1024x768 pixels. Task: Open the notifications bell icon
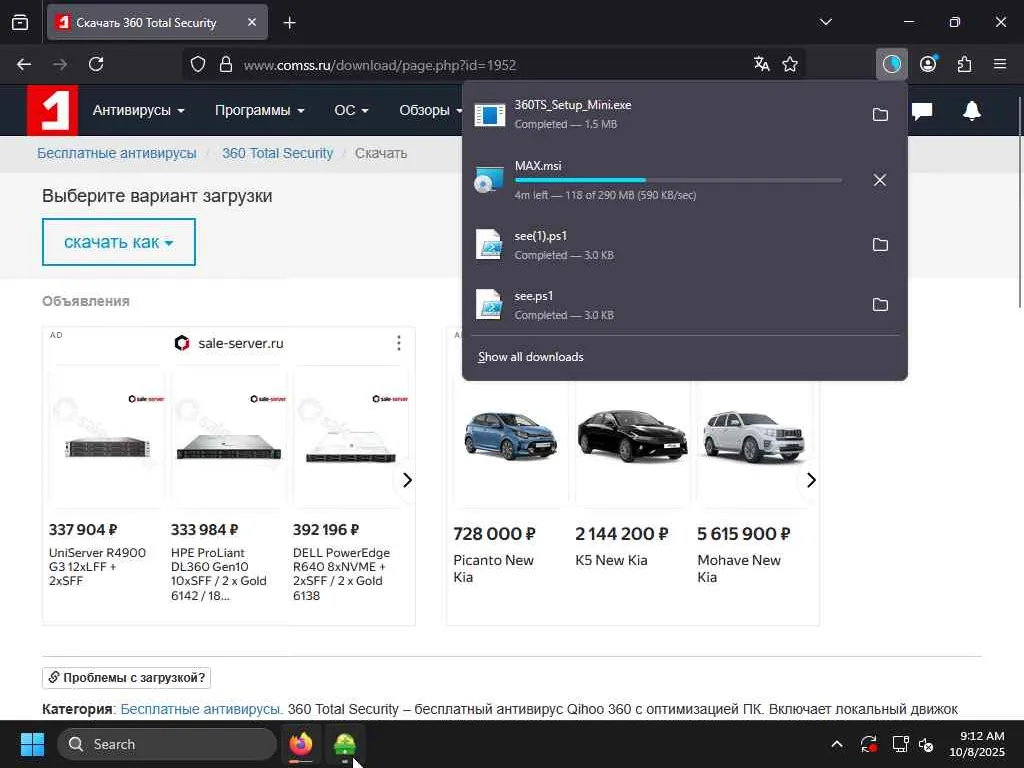coord(972,111)
